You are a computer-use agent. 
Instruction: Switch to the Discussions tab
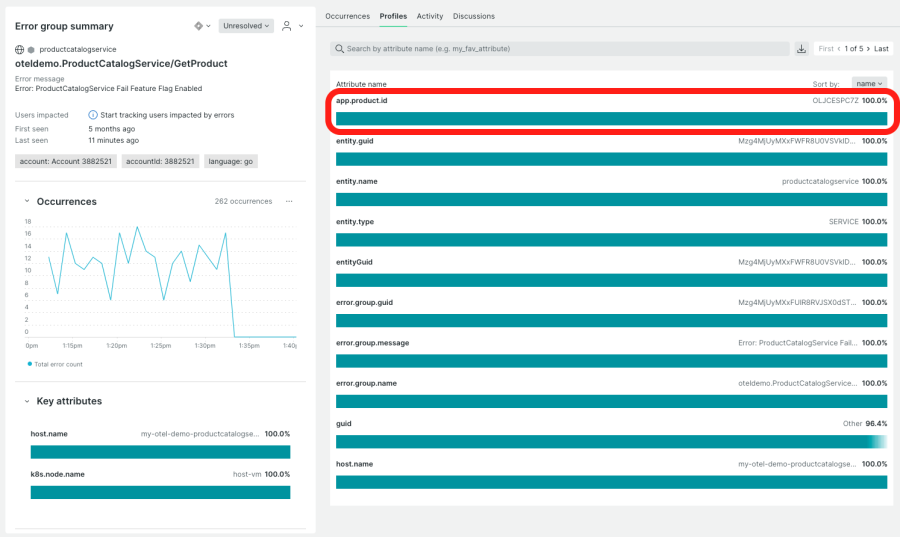[474, 16]
